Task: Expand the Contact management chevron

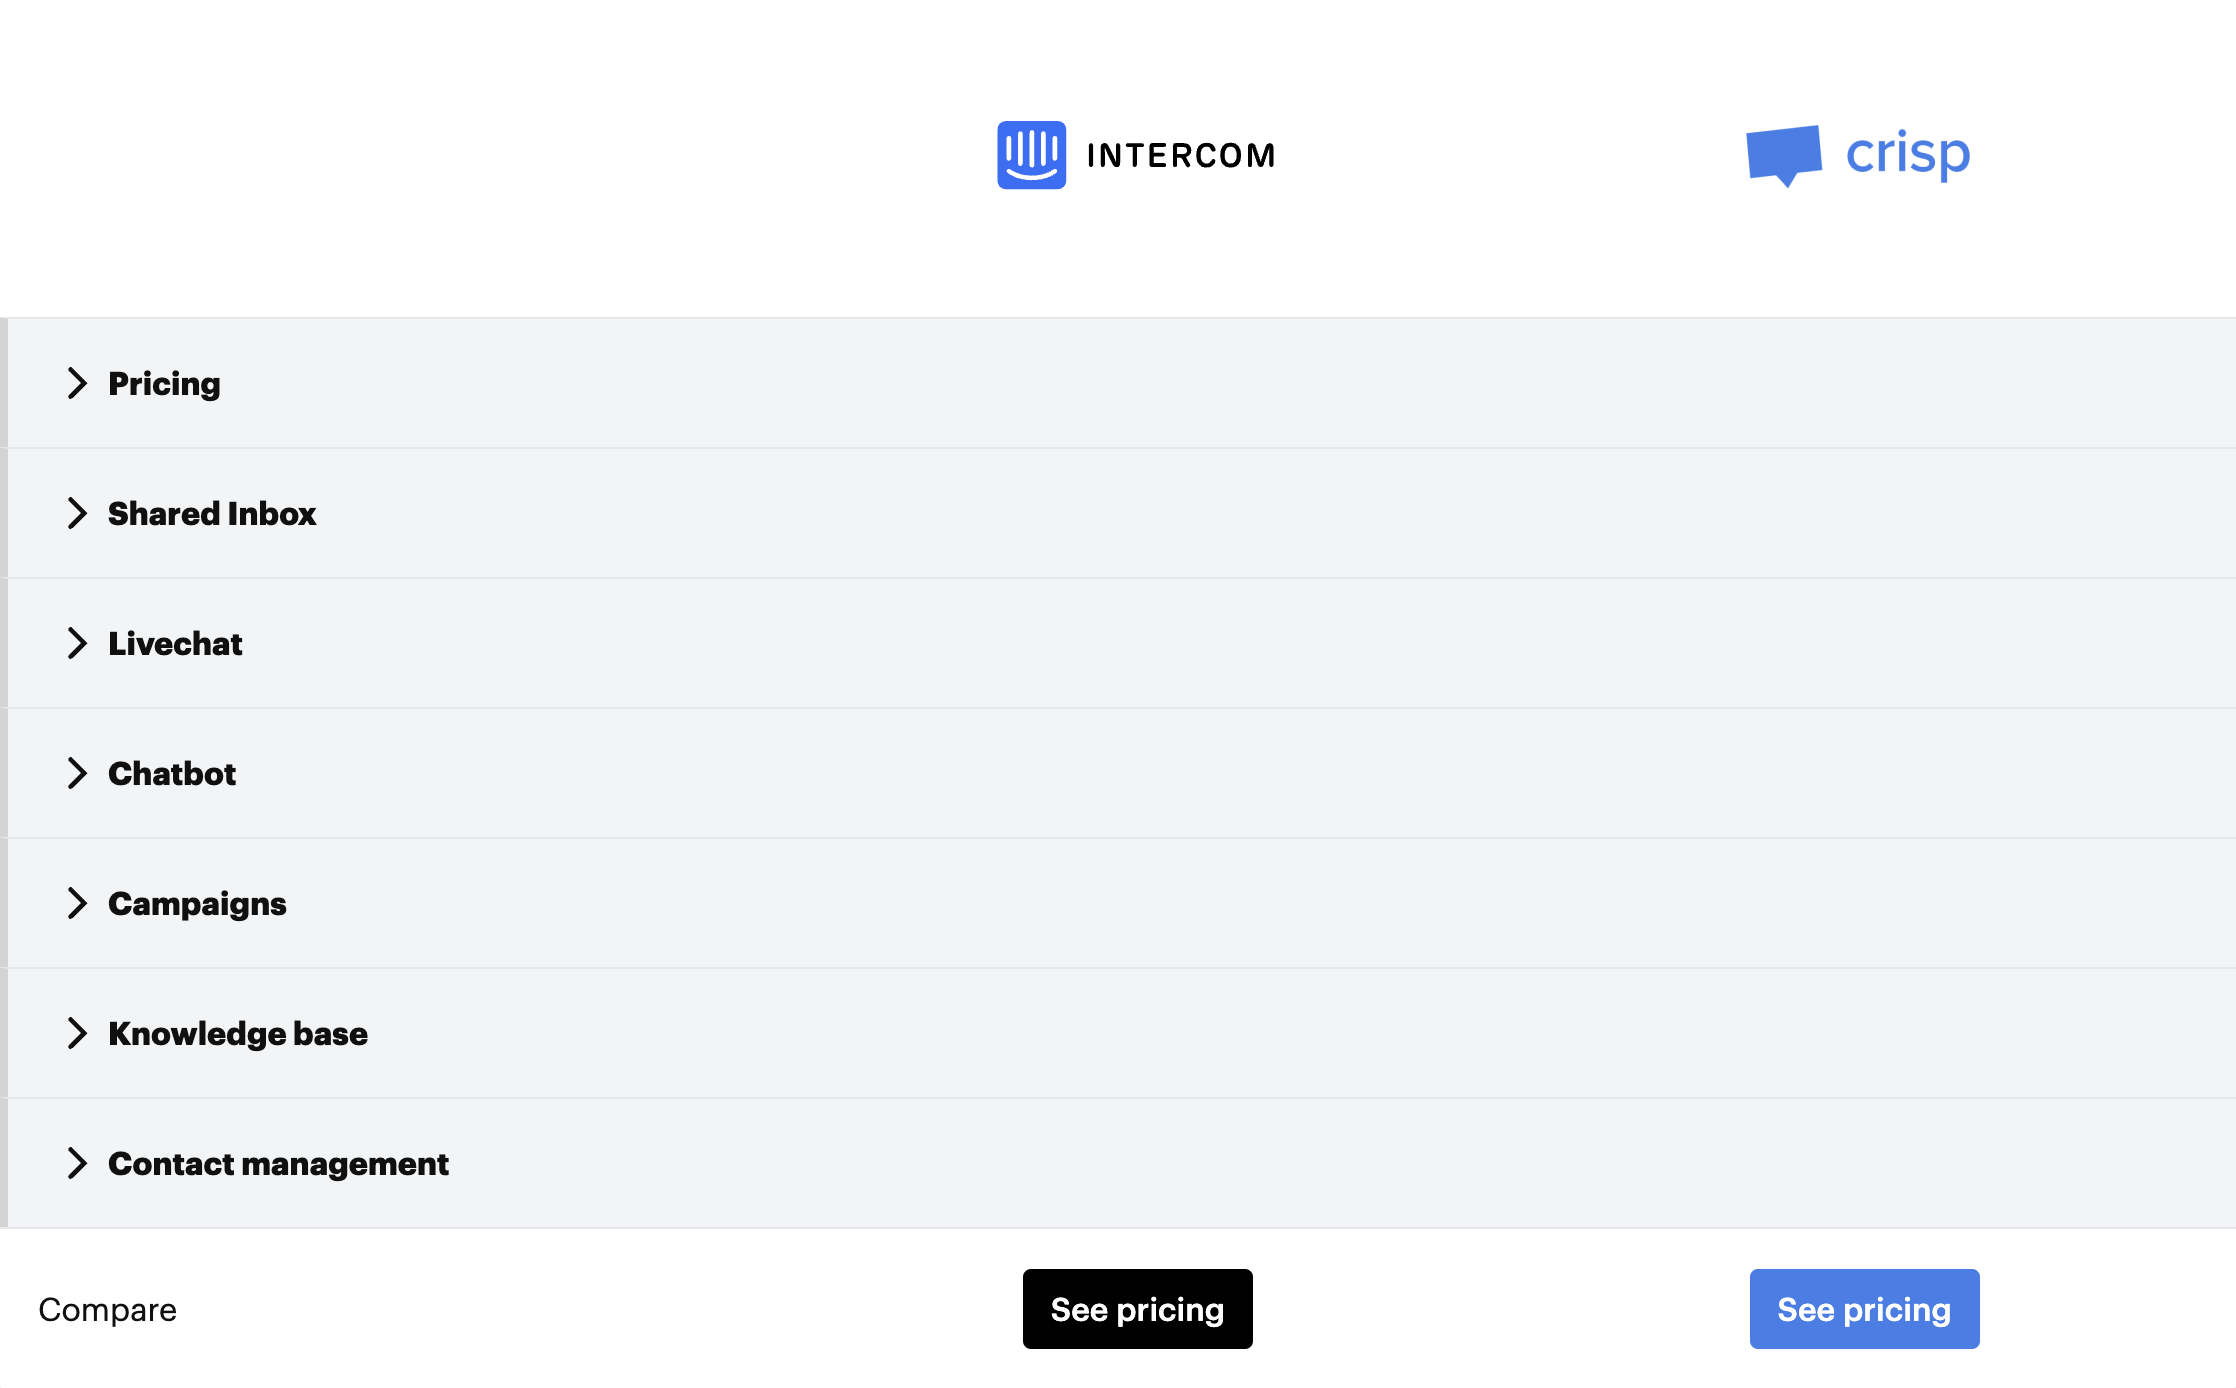Action: tap(77, 1163)
